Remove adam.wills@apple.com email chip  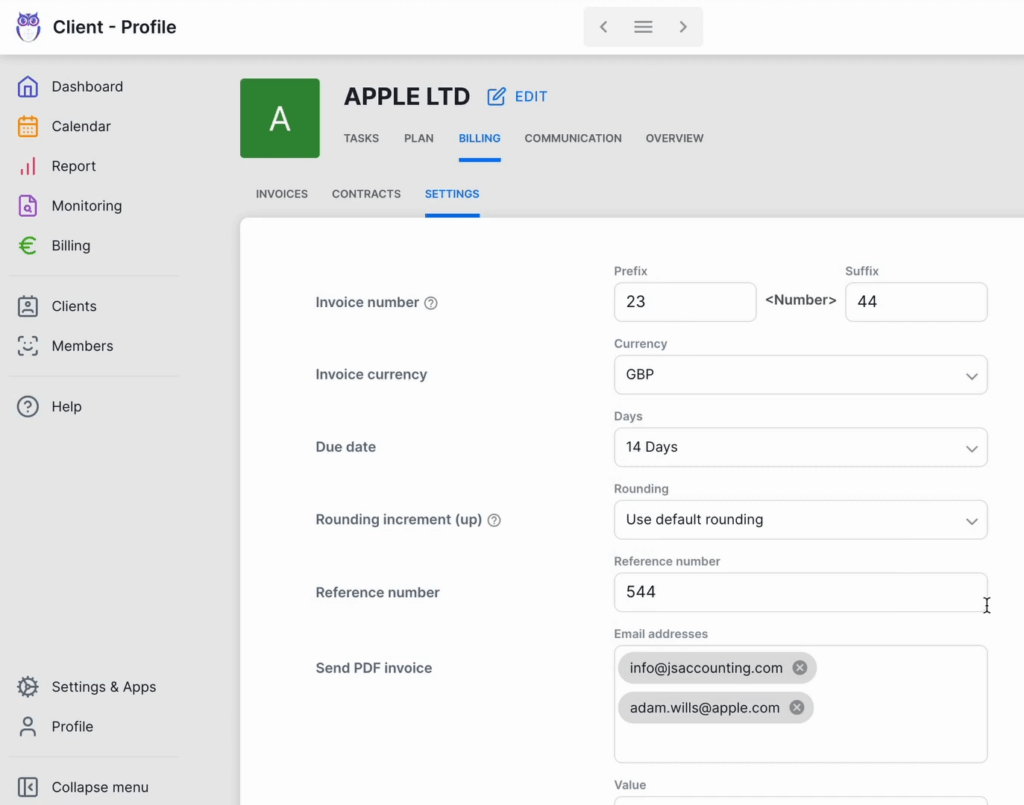click(x=797, y=708)
